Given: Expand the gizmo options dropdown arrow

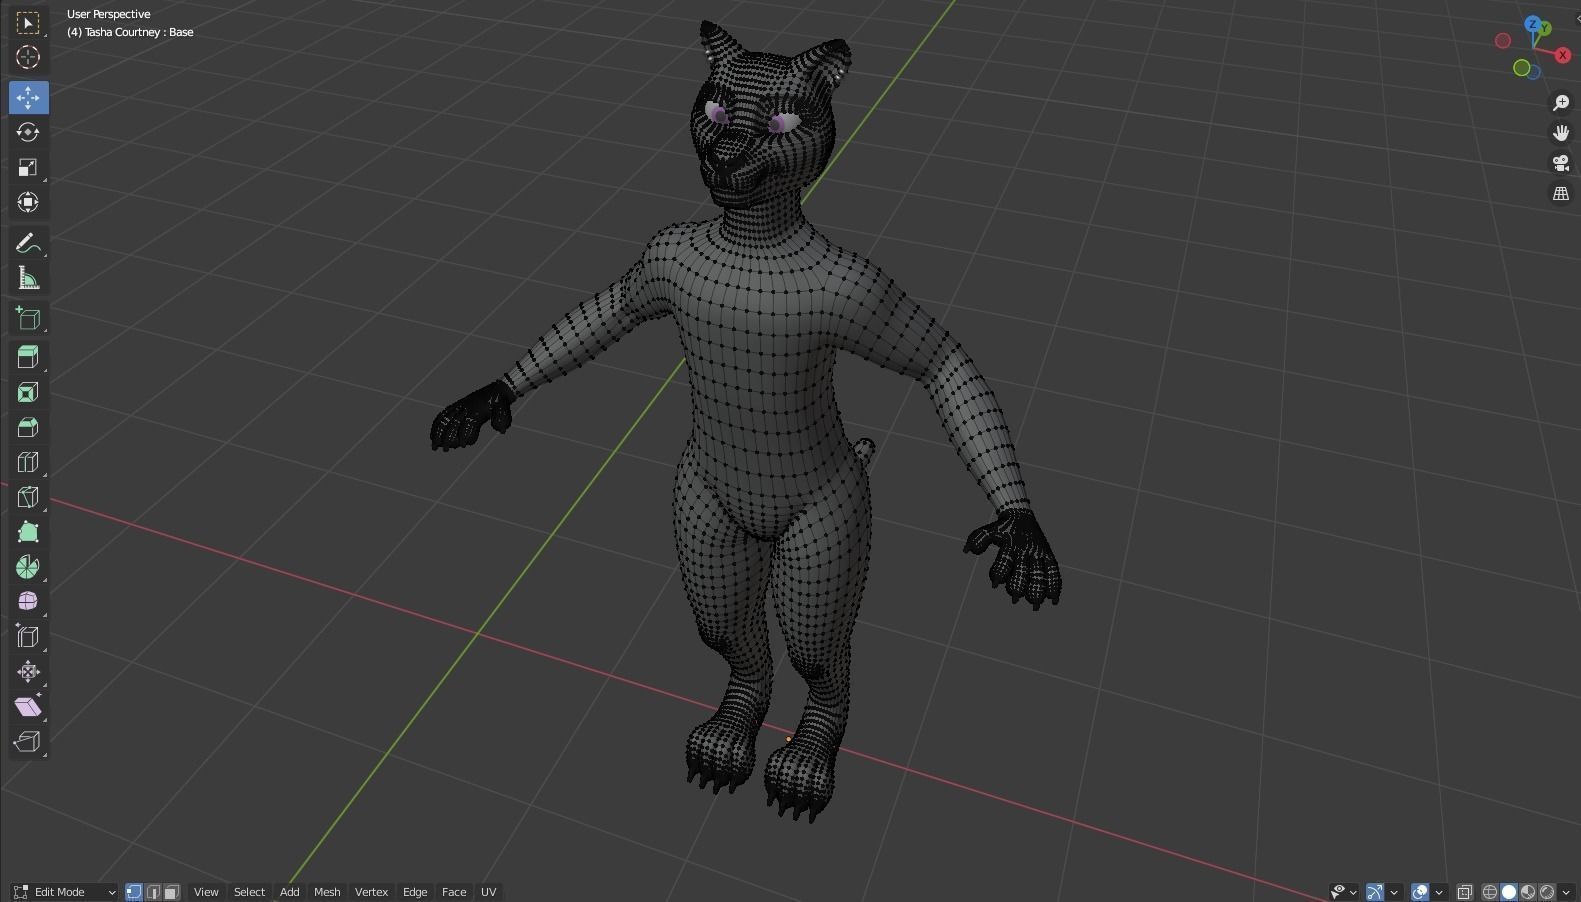Looking at the screenshot, I should coord(1394,892).
